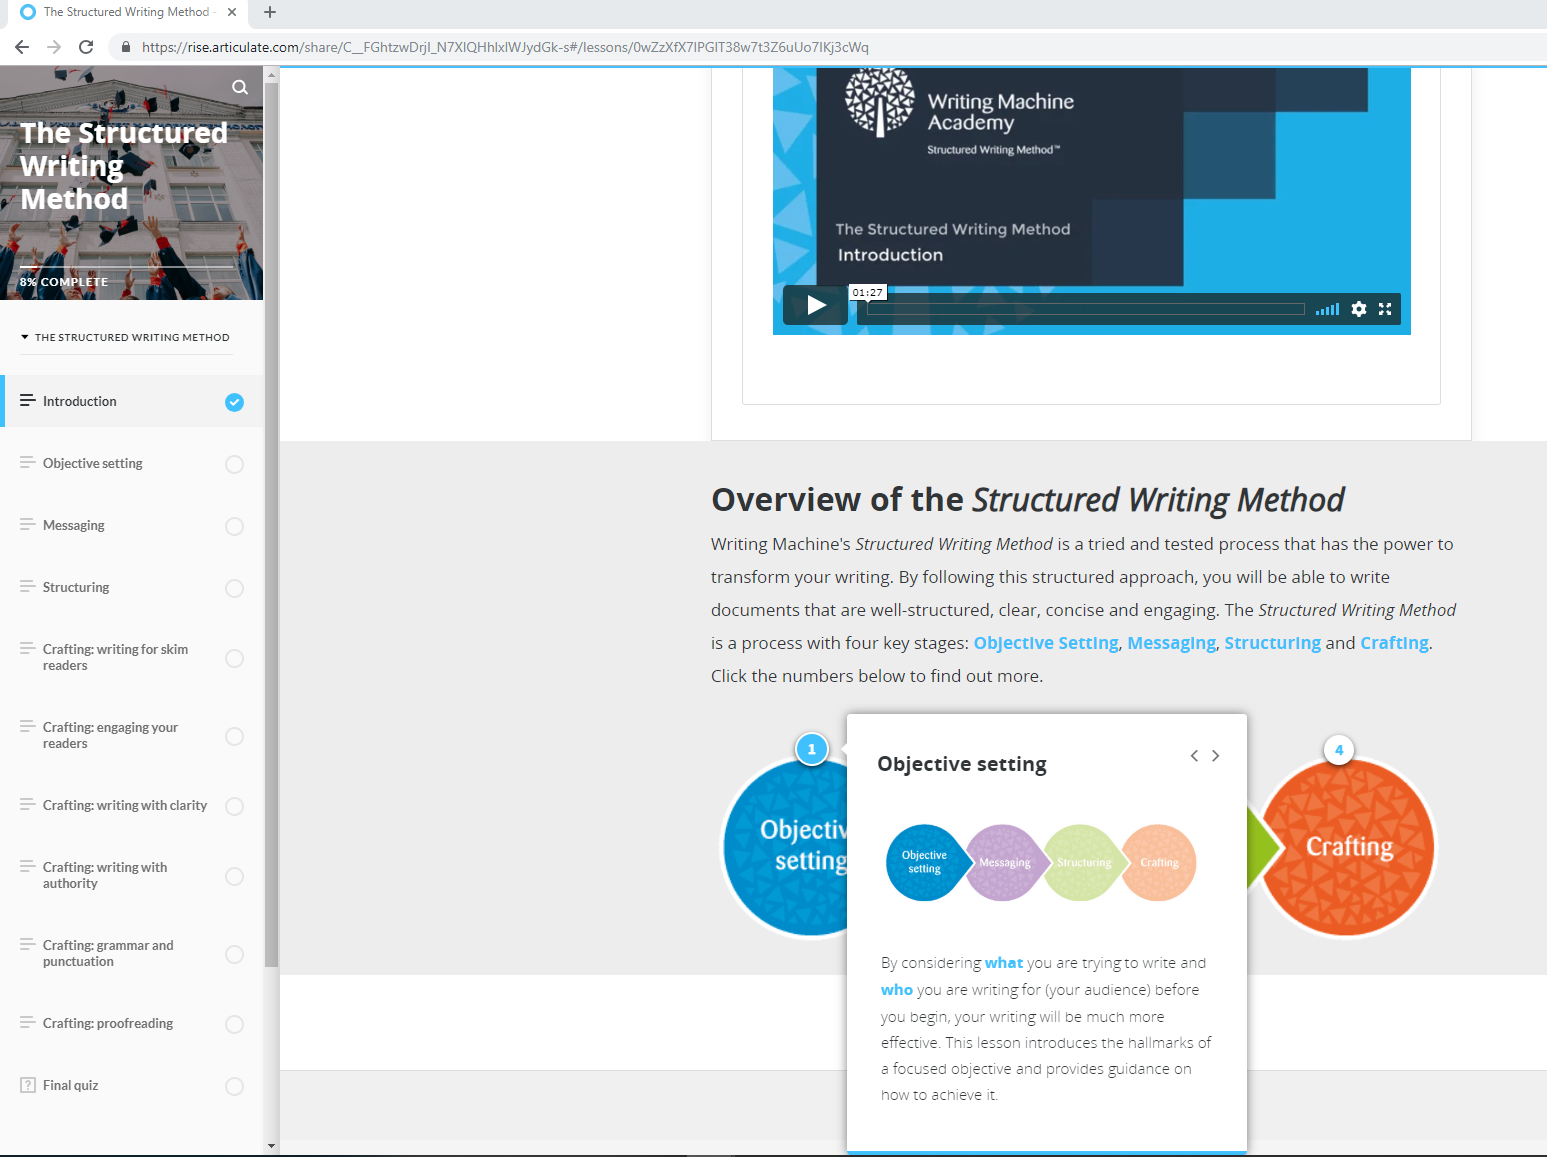This screenshot has height=1157, width=1547.
Task: Click the sidebar vertical scrollbar thumb
Action: (271, 525)
